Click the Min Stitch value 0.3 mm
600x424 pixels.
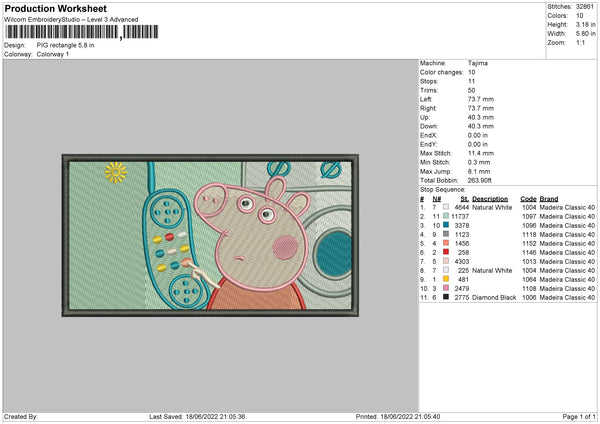[479, 162]
